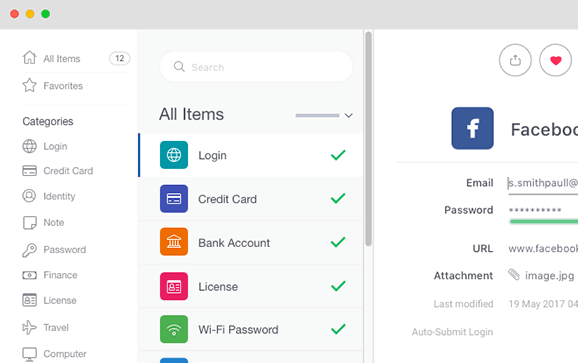Screen dimensions: 578x363
Task: Select the pink License icon
Action: (x=174, y=286)
